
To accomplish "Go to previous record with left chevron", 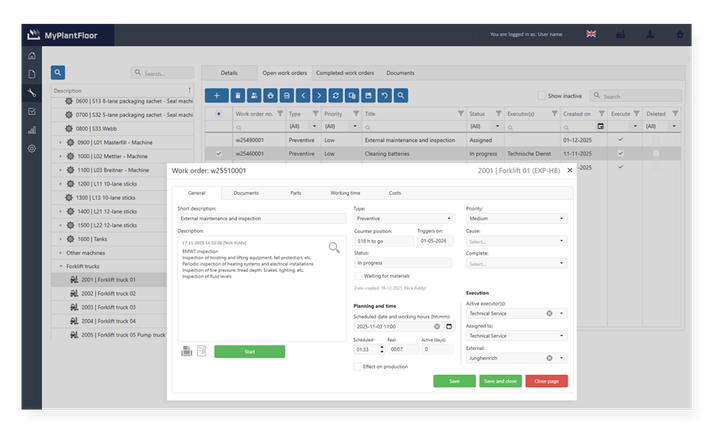I will (x=303, y=95).
